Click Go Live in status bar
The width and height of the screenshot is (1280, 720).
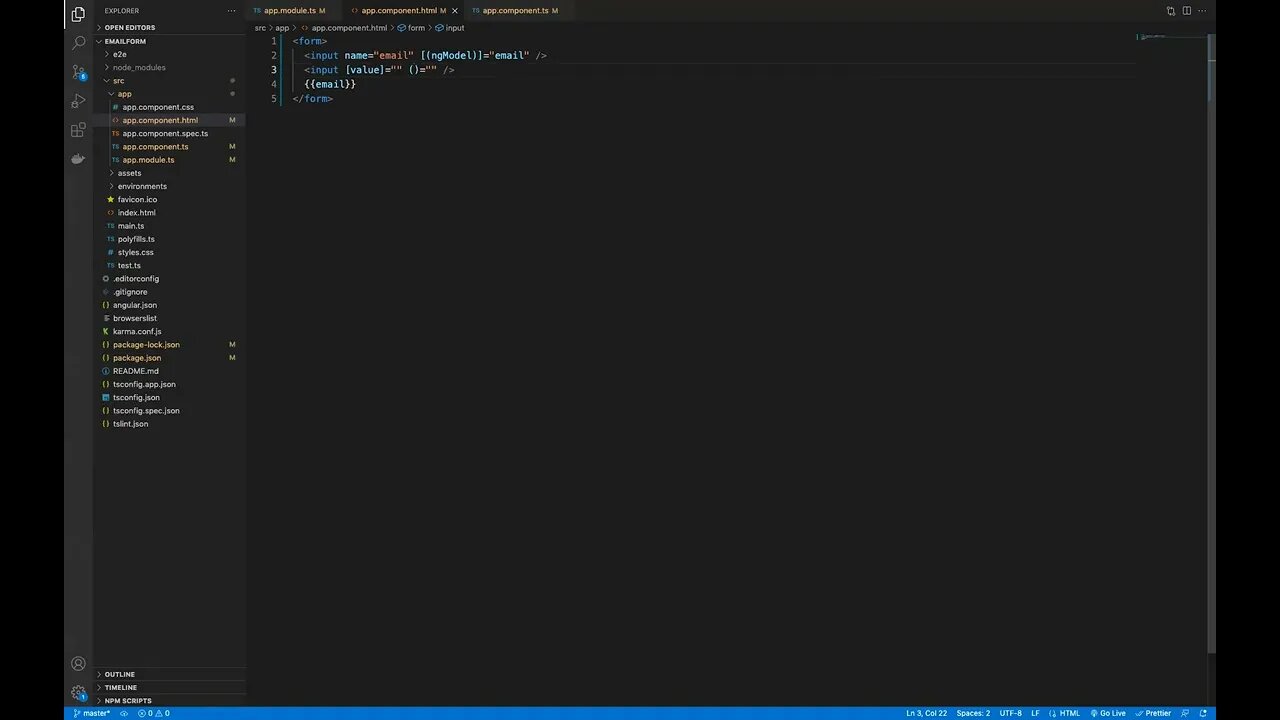point(1108,713)
